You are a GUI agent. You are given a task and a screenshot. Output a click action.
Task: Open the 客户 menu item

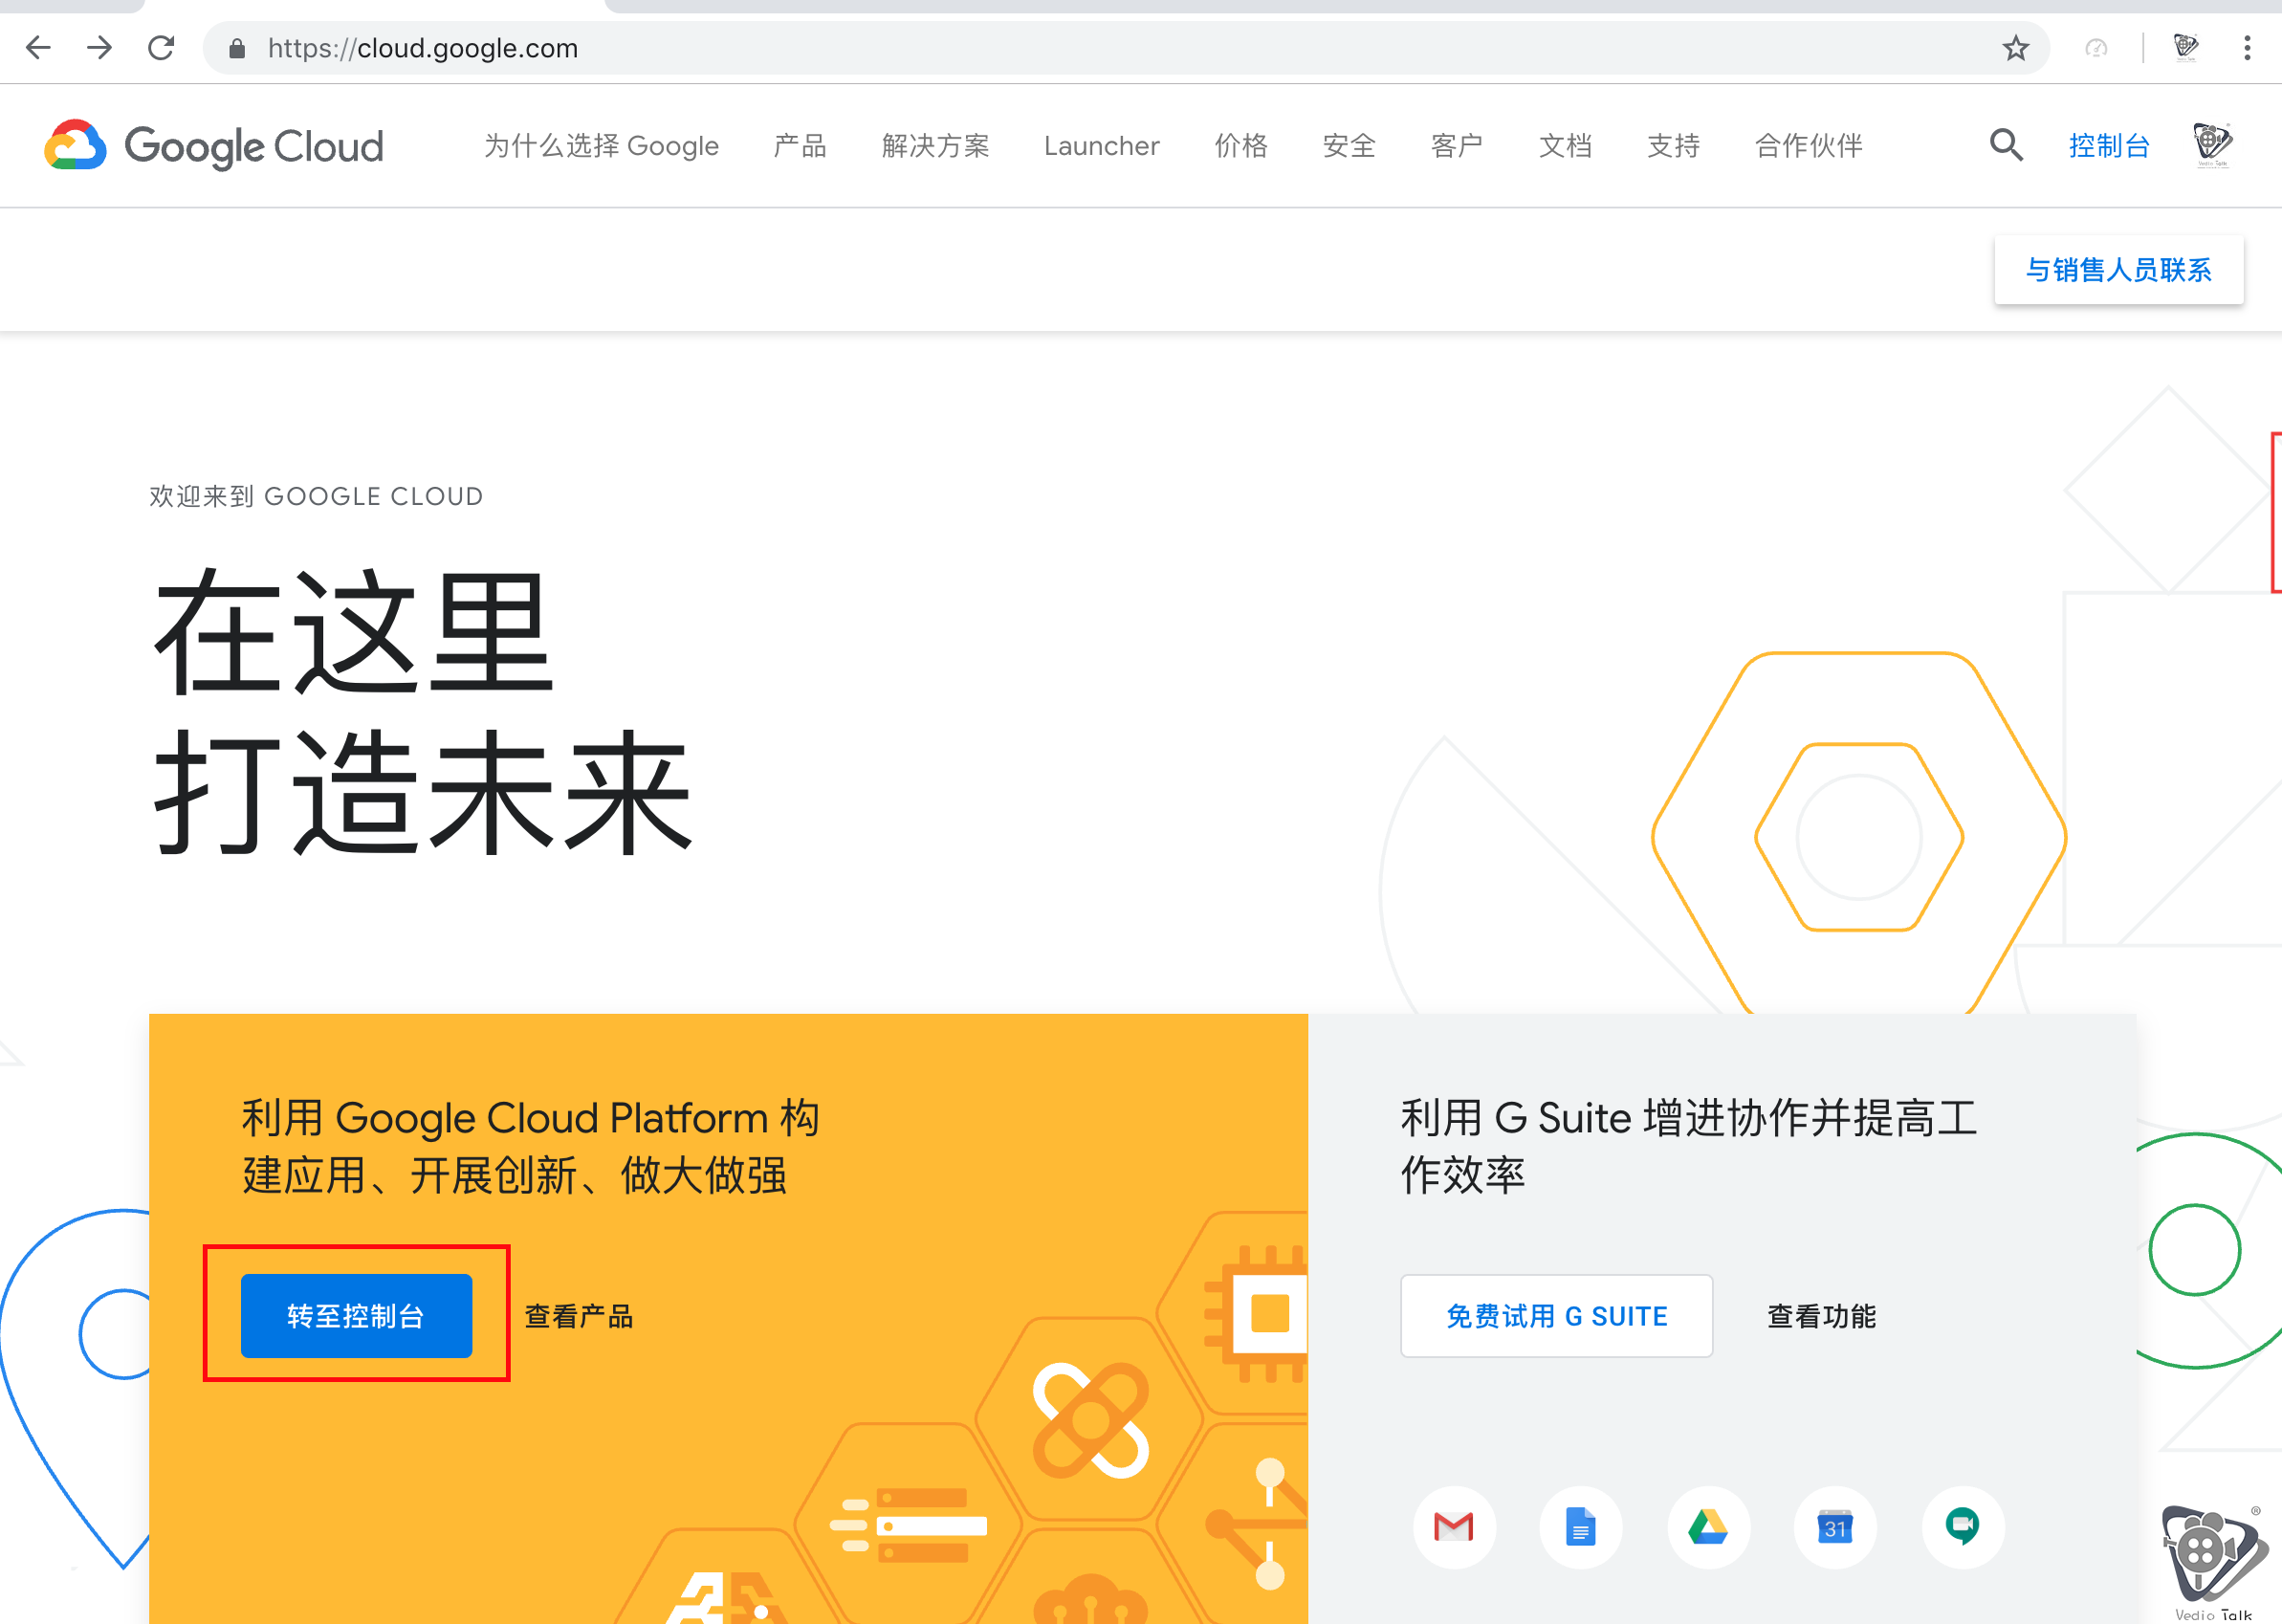[1456, 146]
